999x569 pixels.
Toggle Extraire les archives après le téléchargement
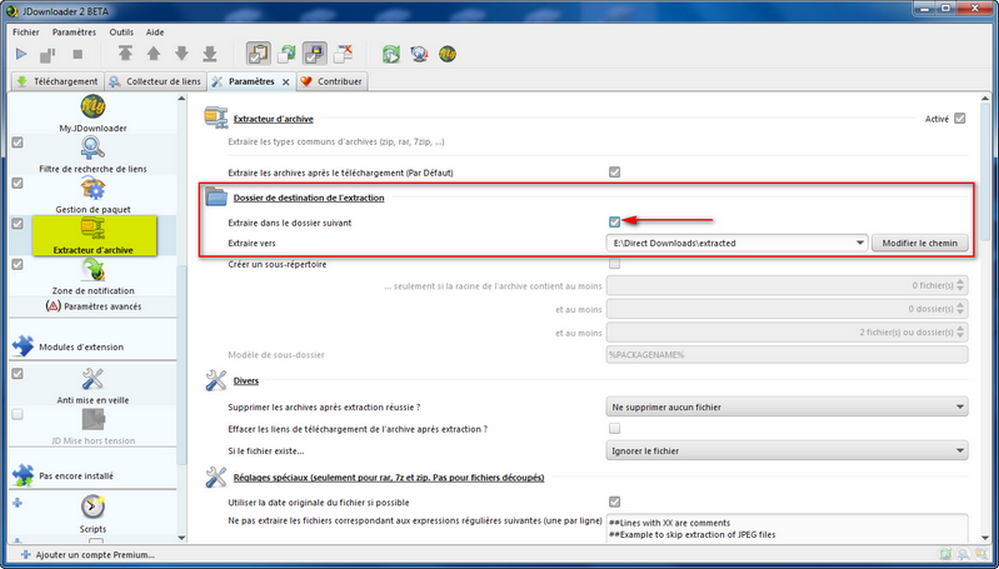(x=614, y=172)
